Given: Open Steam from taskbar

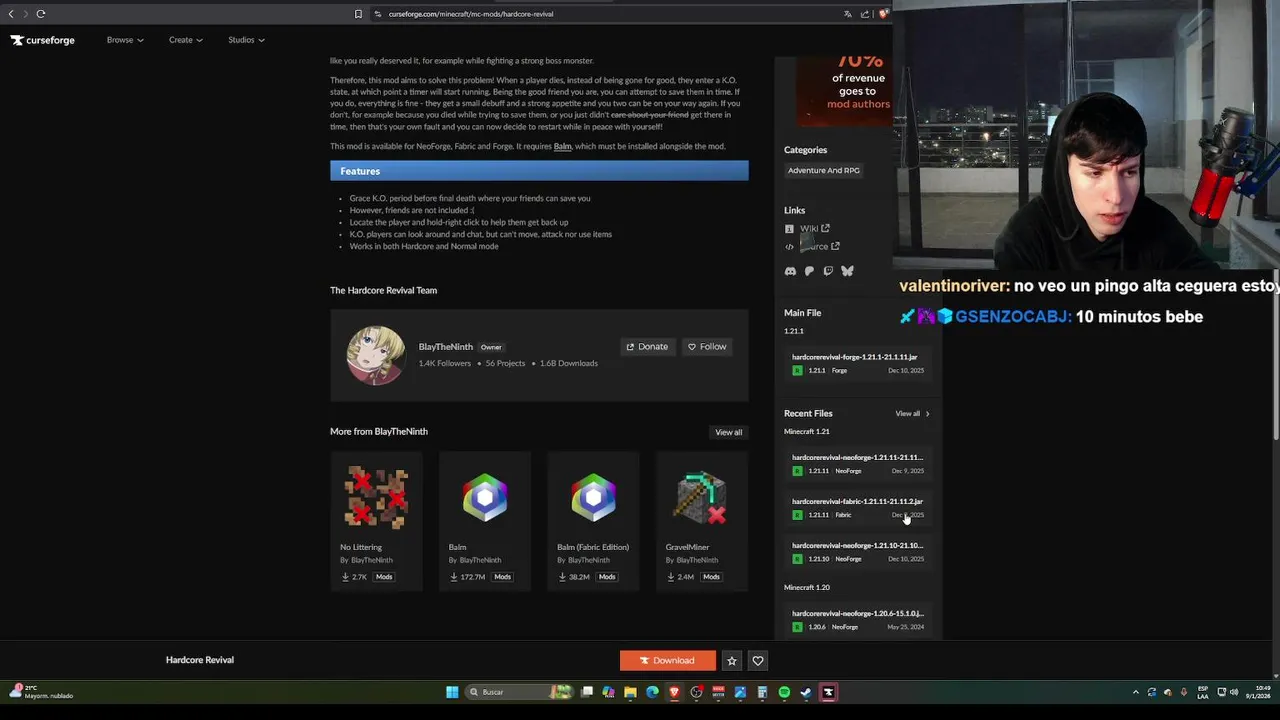Looking at the screenshot, I should tap(806, 692).
